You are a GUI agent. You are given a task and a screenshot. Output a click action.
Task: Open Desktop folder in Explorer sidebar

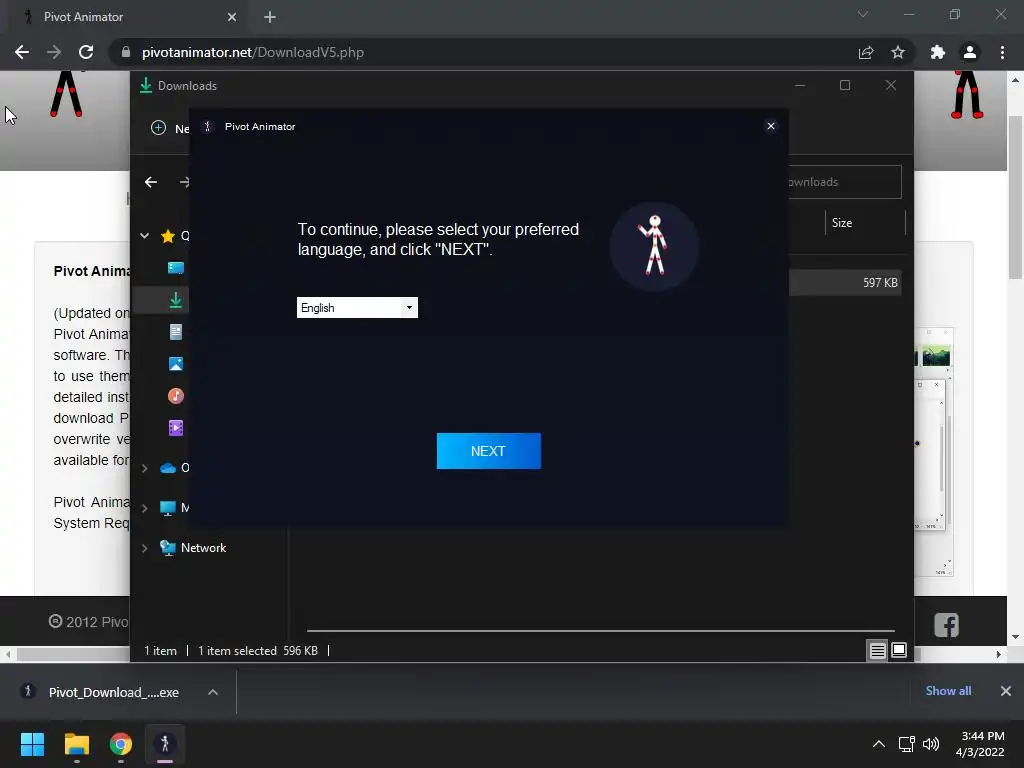tap(176, 268)
